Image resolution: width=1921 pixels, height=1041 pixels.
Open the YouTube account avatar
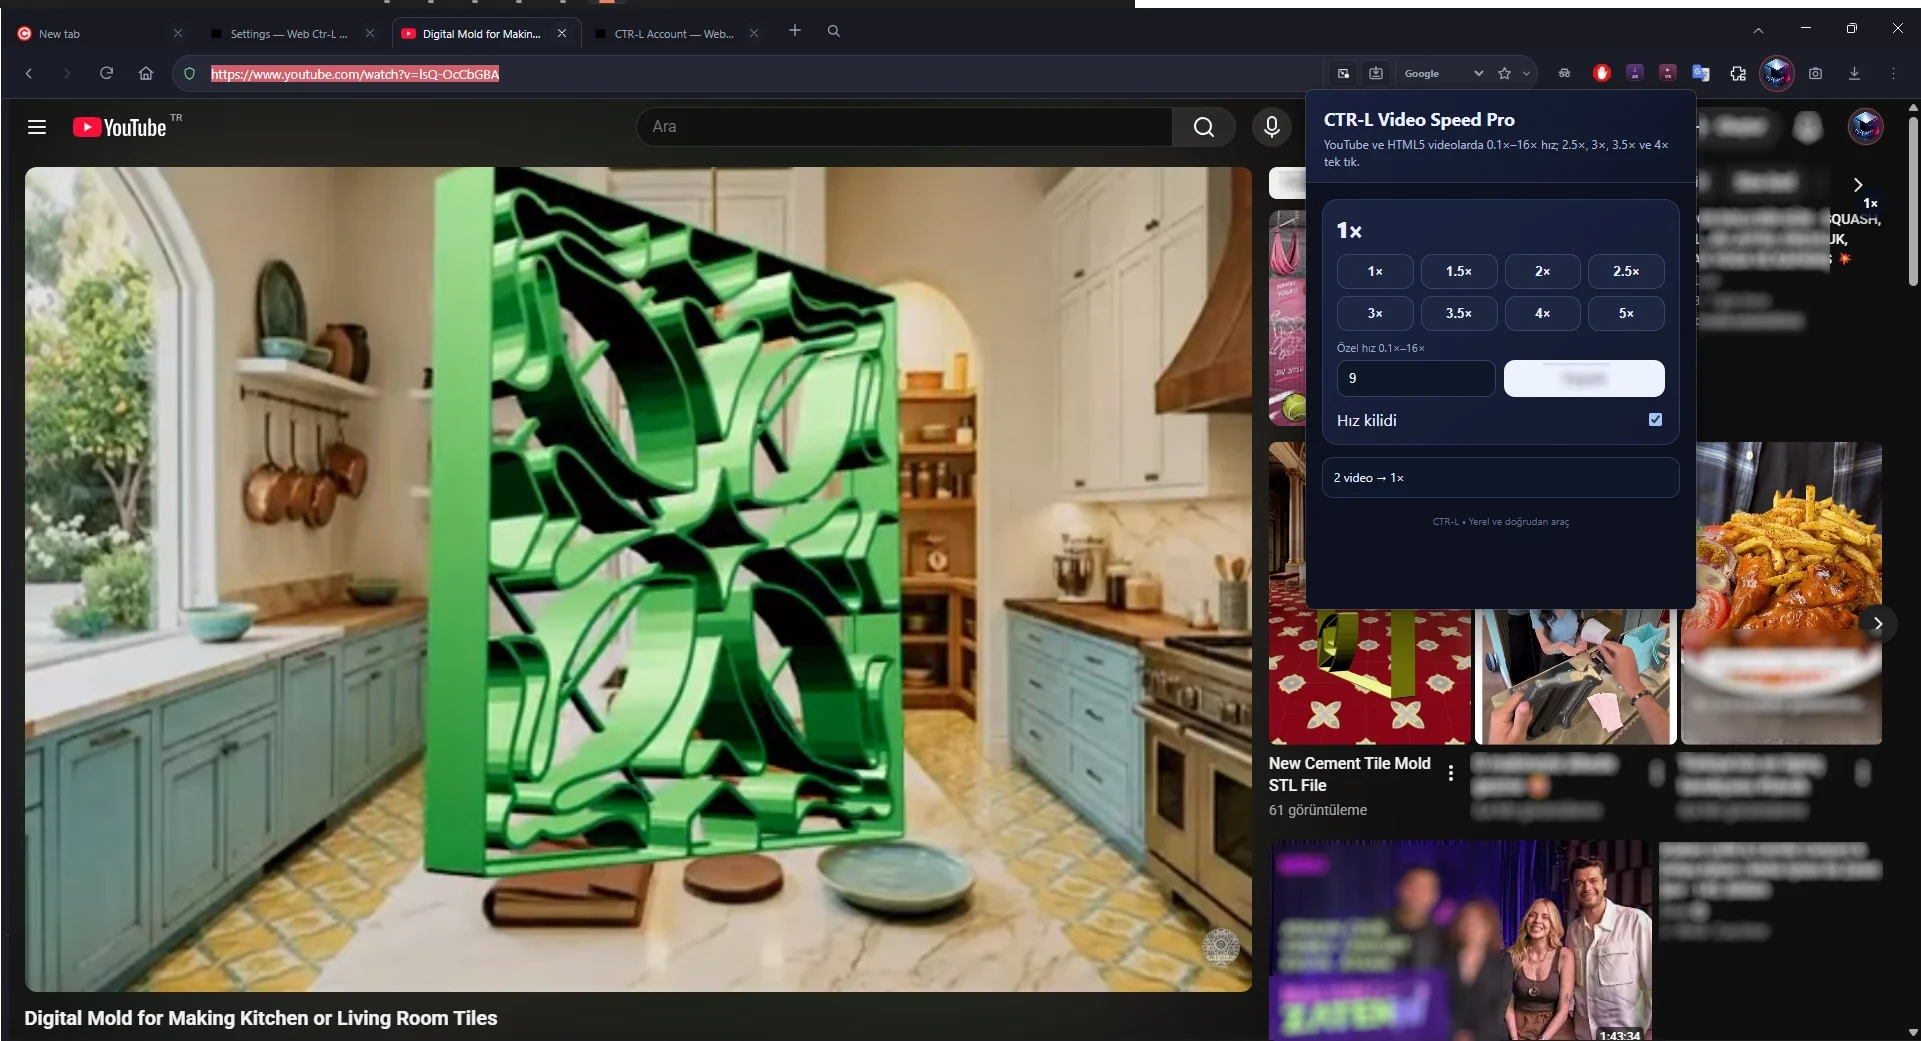point(1865,127)
